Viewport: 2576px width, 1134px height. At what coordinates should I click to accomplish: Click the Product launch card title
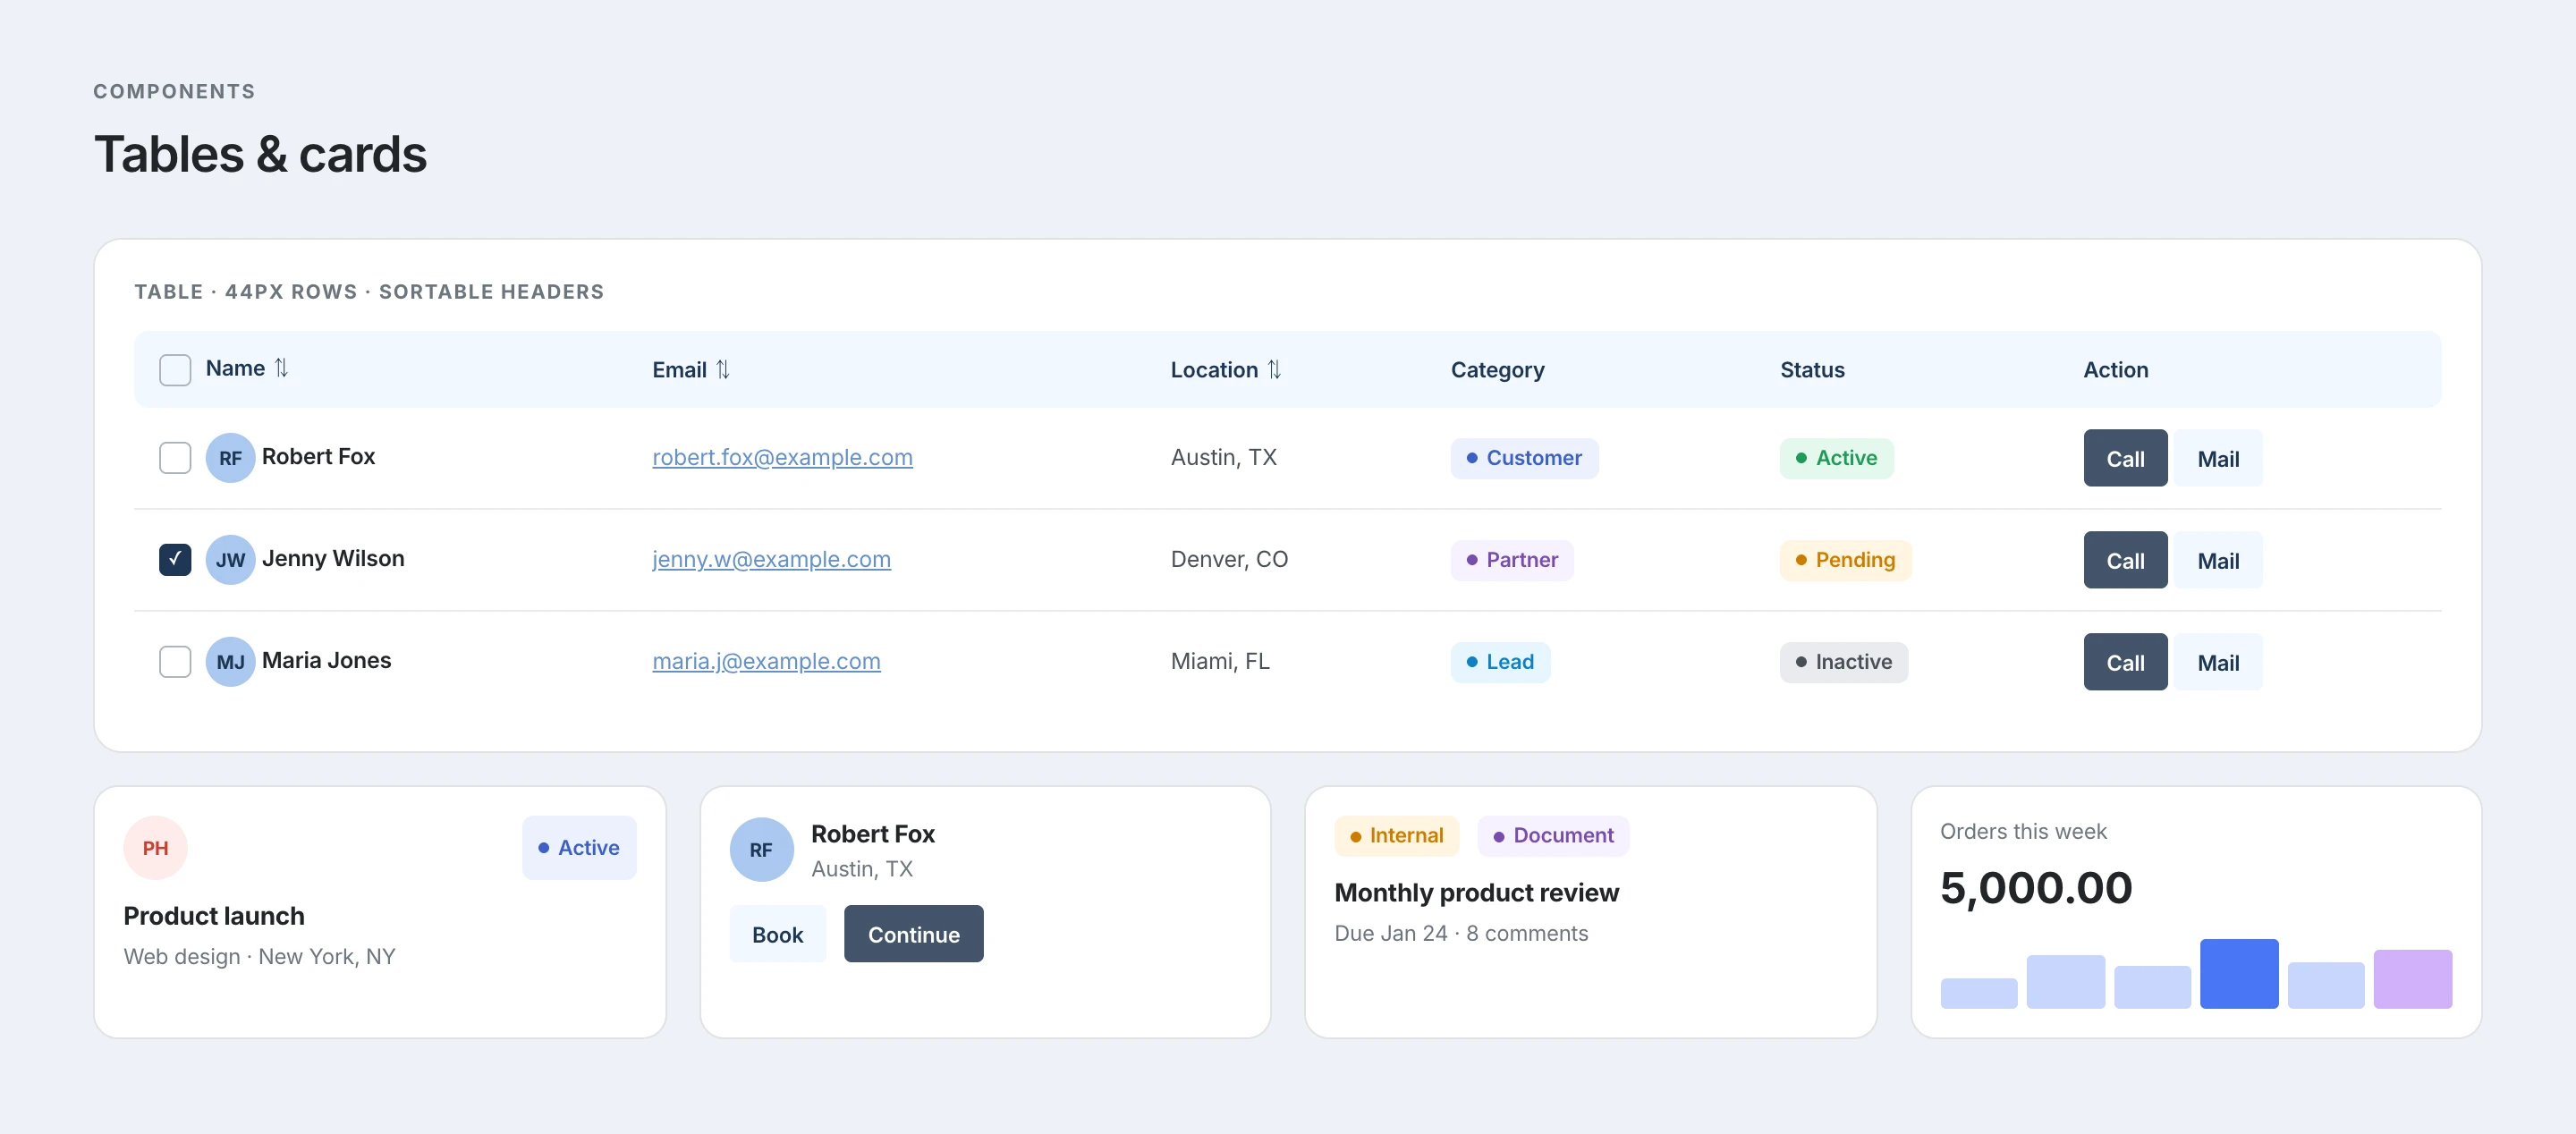click(214, 916)
